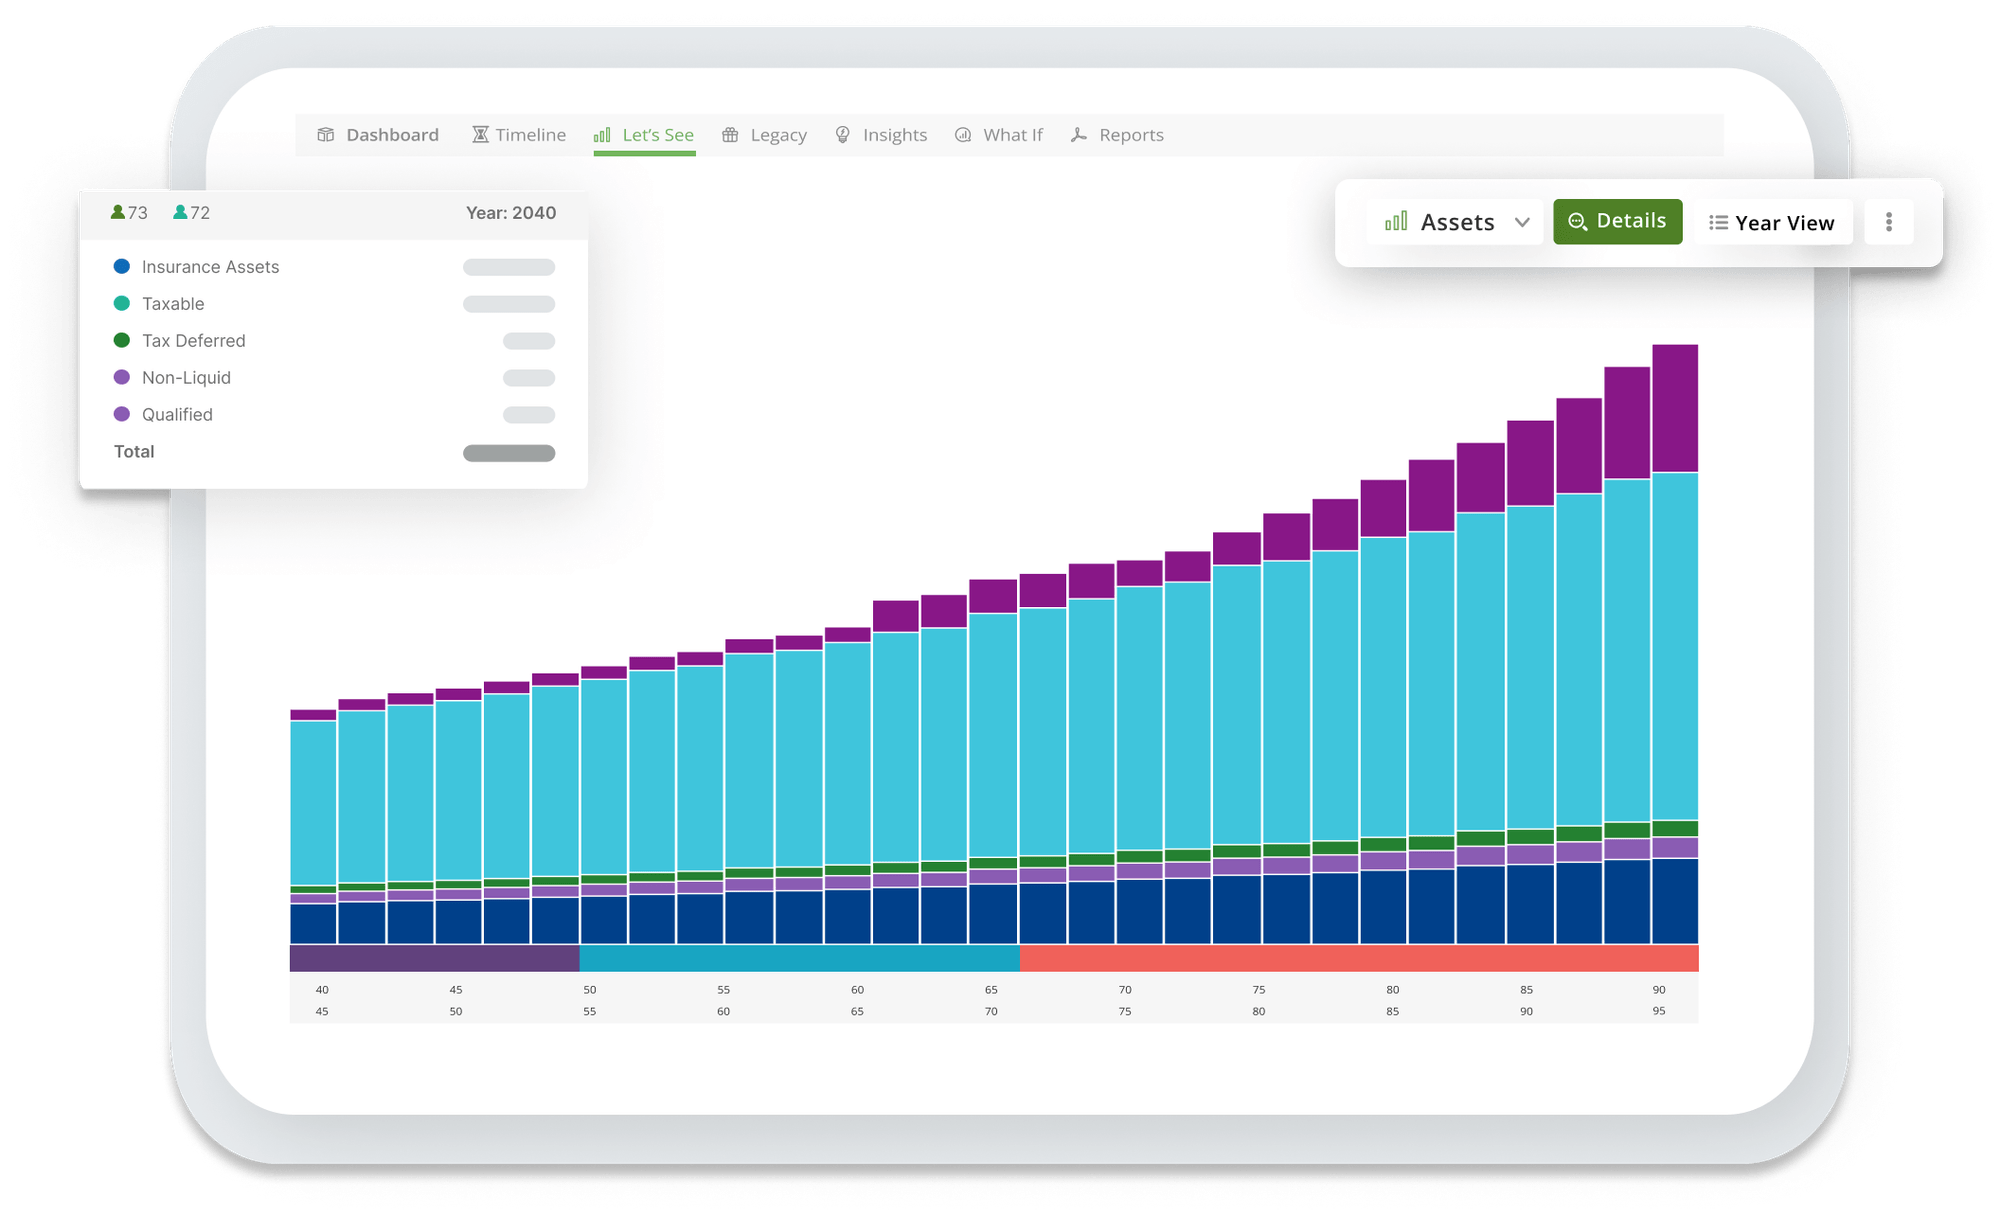Click the Insurance Assets blue legend dot
Viewport: 2000px width, 1219px height.
coord(122,266)
